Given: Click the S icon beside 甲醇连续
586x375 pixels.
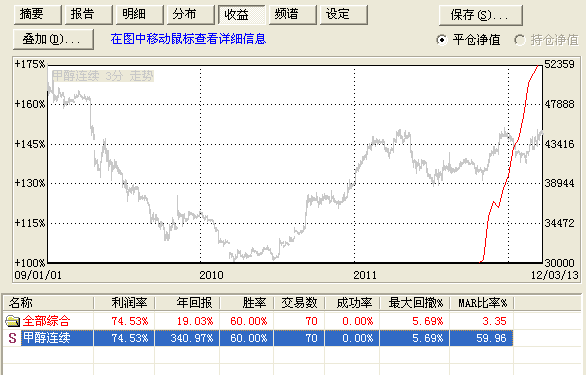Looking at the screenshot, I should click(12, 338).
